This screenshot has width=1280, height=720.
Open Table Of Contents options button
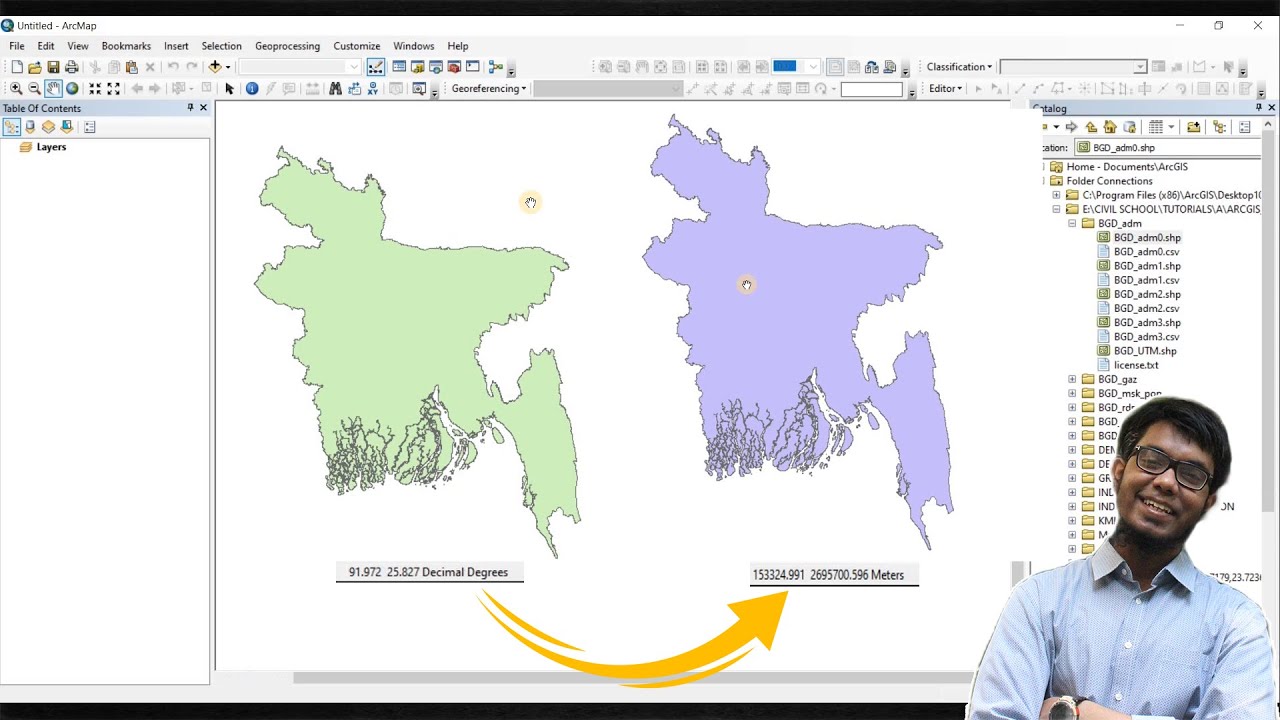(89, 127)
